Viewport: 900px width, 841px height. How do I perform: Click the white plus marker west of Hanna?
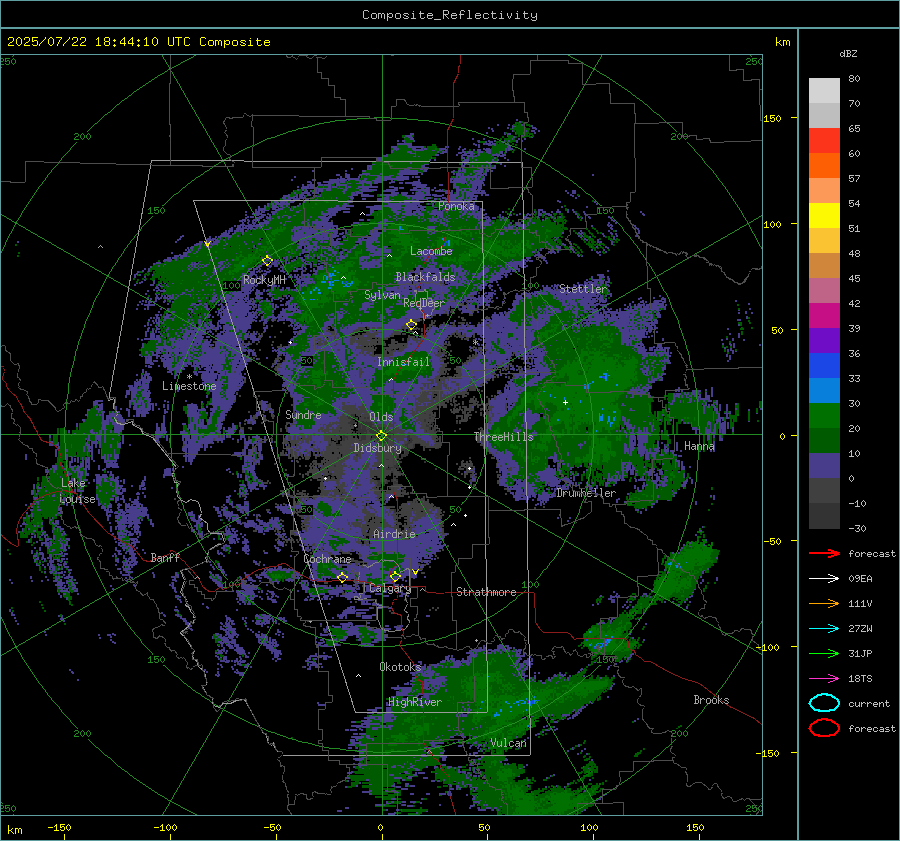pyautogui.click(x=565, y=402)
